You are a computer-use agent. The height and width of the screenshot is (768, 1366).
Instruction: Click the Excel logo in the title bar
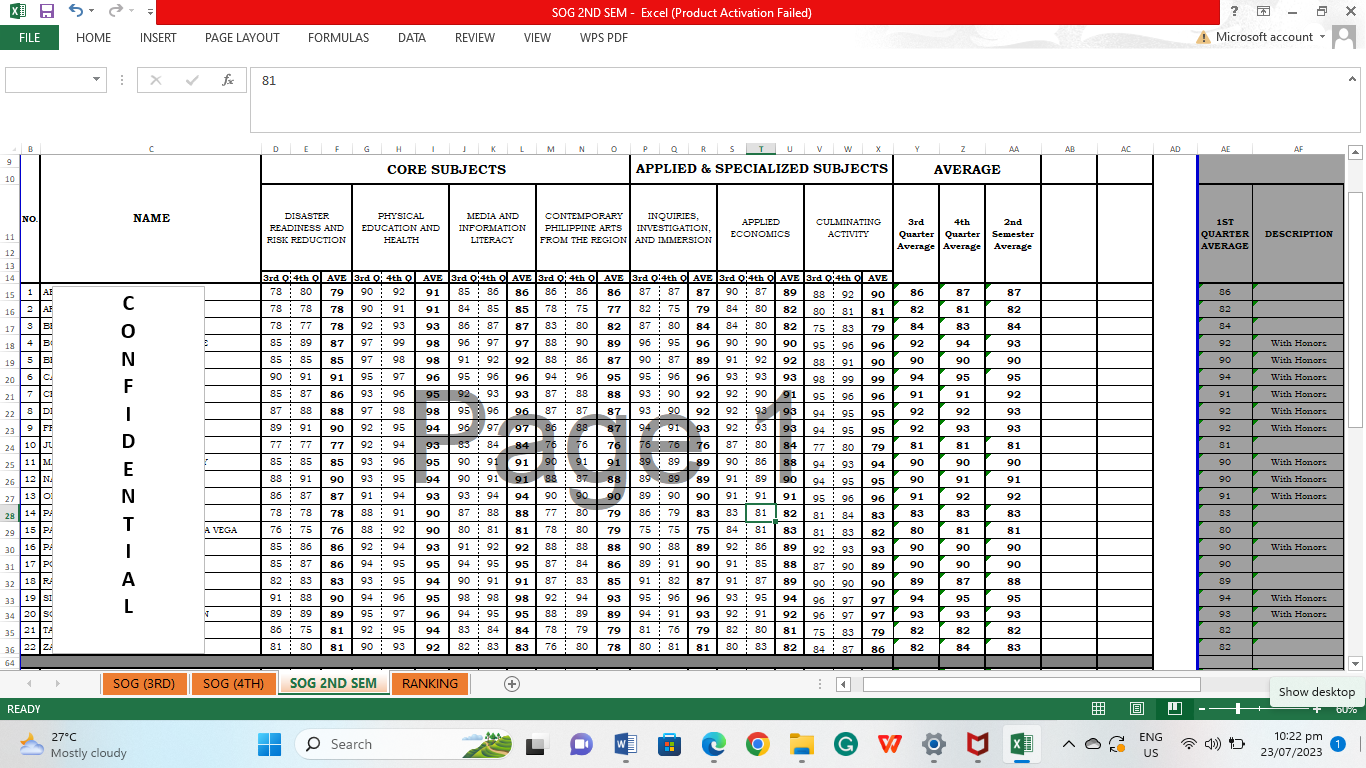17,12
